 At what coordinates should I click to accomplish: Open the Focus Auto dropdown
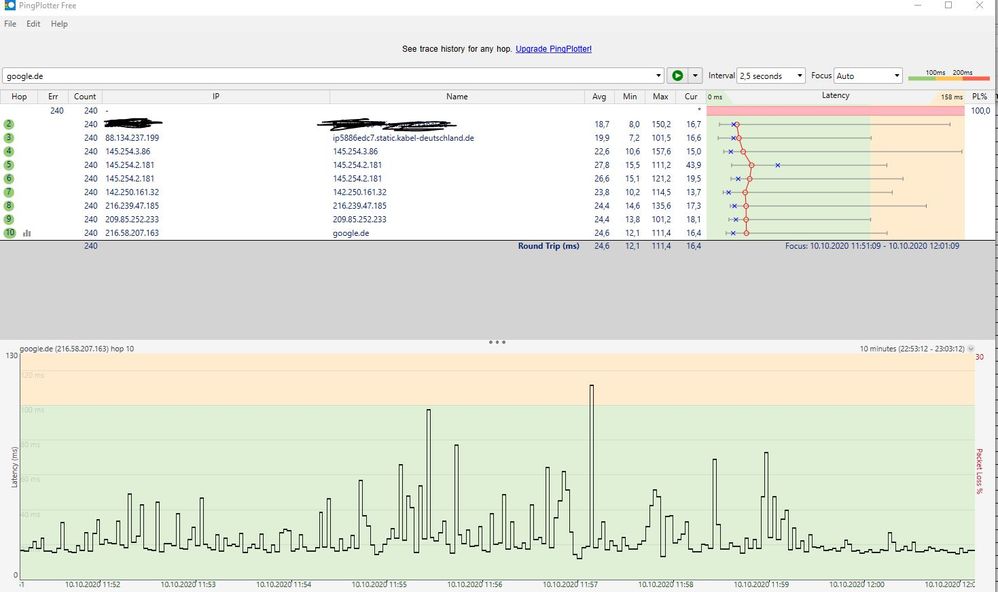(x=868, y=76)
